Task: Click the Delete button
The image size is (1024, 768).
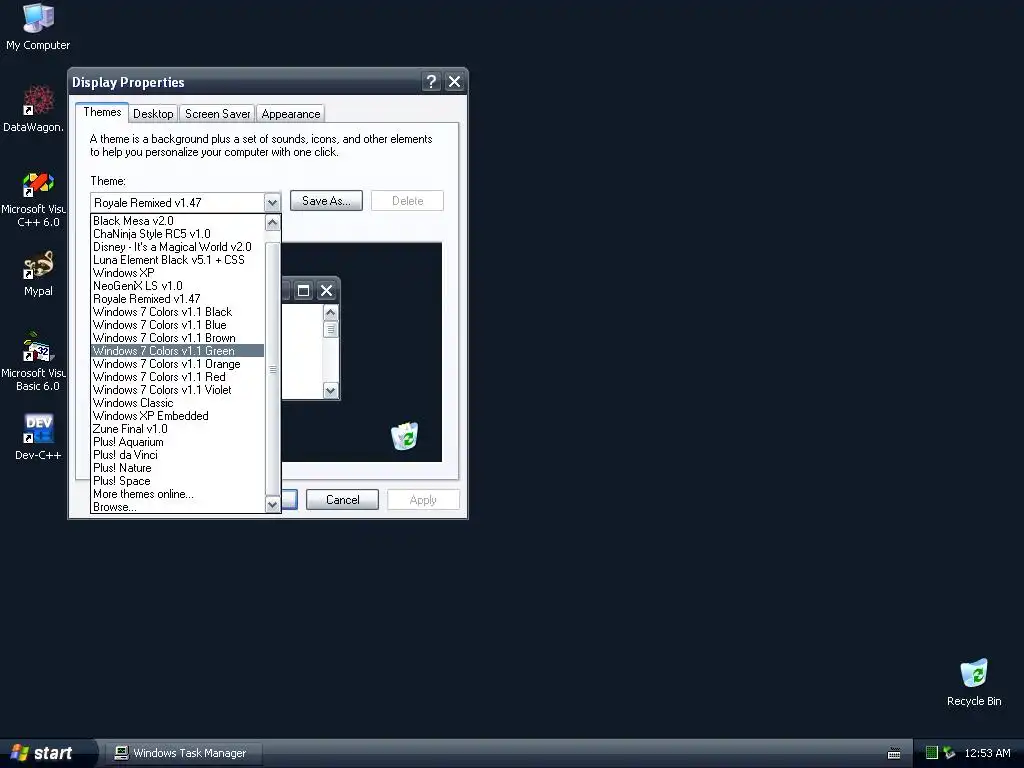Action: [408, 201]
